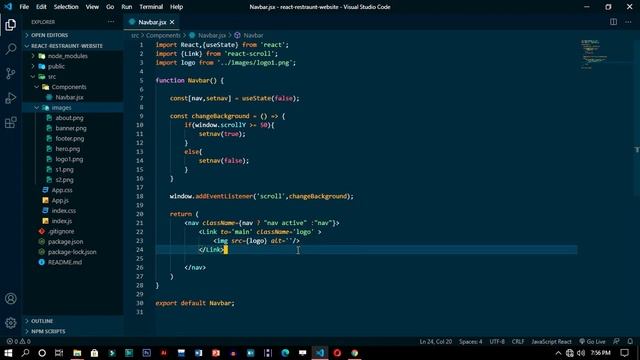Click Ln 24, Col 20 in status bar
640x360 pixels.
[x=436, y=341]
